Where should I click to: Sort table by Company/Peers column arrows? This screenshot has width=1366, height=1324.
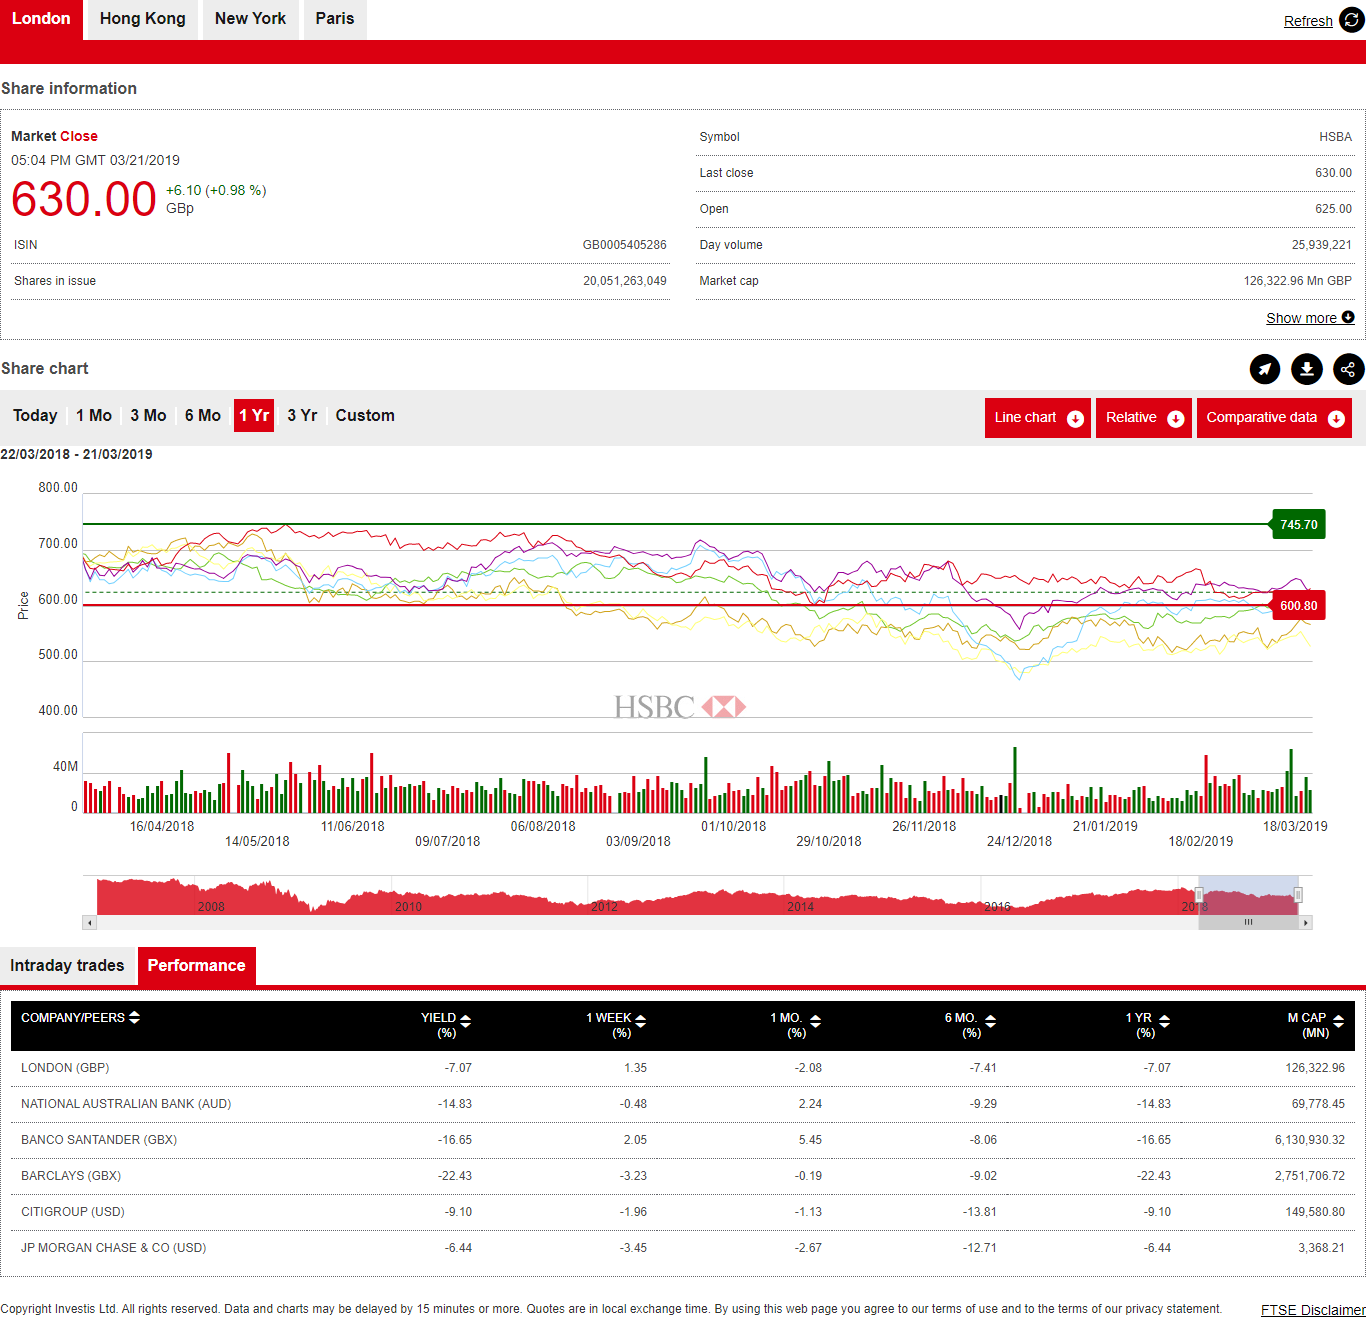[134, 1017]
